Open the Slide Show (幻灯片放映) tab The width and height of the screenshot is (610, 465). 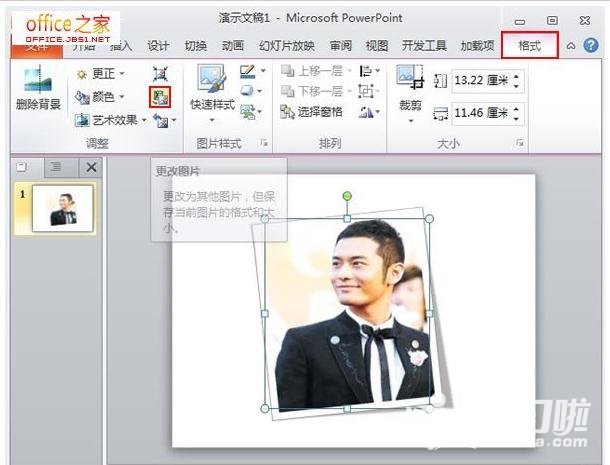pos(287,45)
